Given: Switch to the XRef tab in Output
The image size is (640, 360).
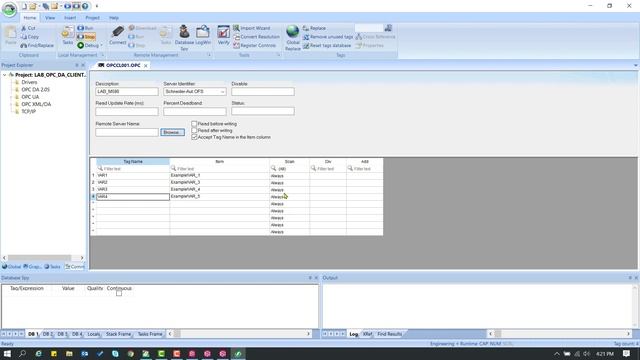Looking at the screenshot, I should click(x=367, y=334).
